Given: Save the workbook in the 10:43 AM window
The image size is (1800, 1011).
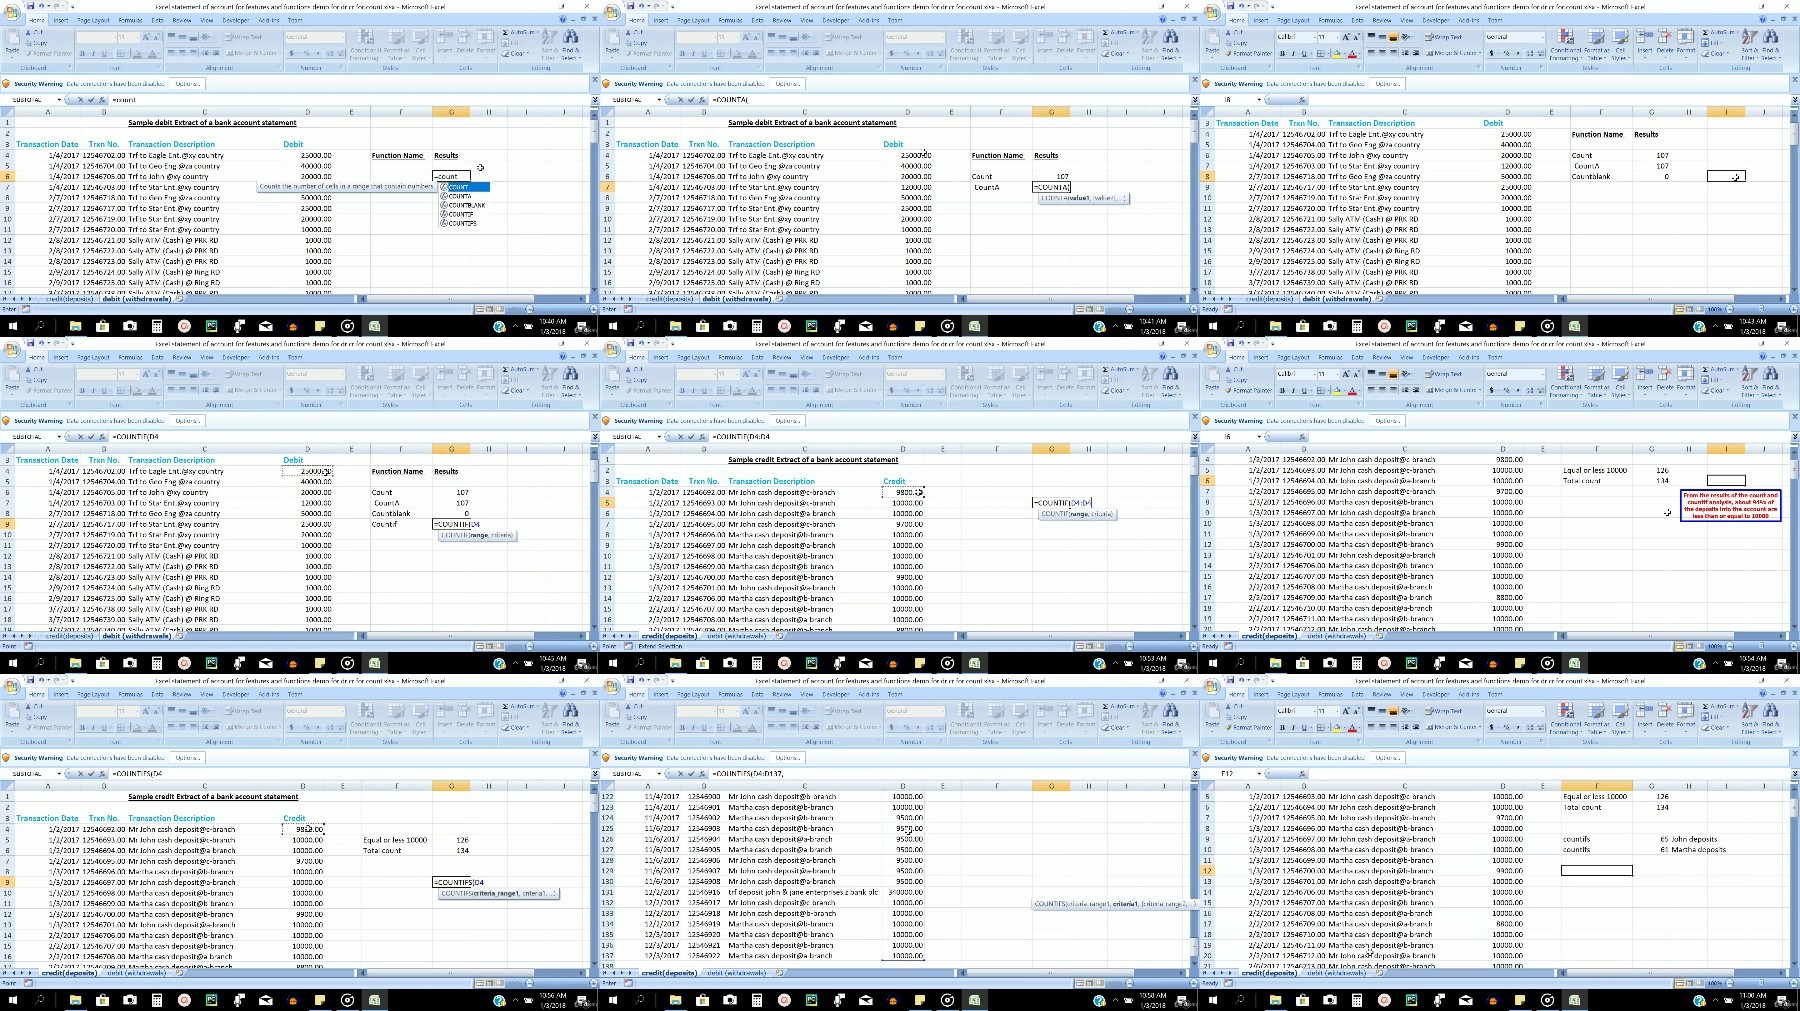Looking at the screenshot, I should coord(1231,6).
